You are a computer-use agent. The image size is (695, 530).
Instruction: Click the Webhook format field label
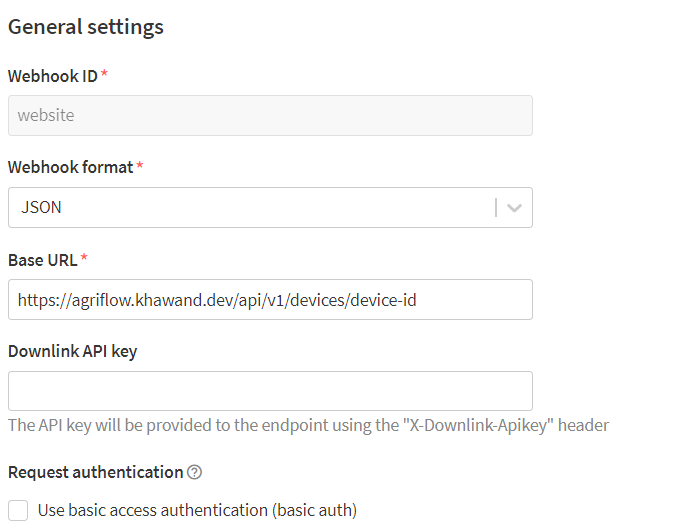(x=70, y=167)
